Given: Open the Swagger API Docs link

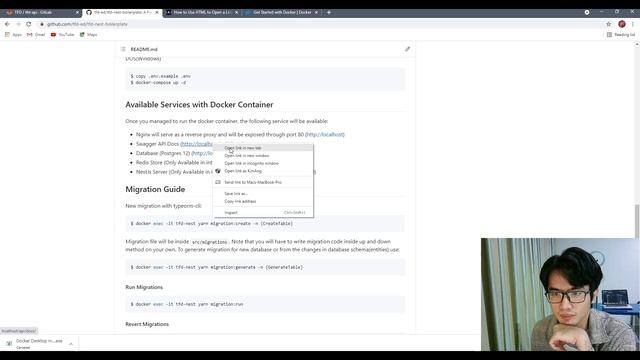Looking at the screenshot, I should click(197, 144).
